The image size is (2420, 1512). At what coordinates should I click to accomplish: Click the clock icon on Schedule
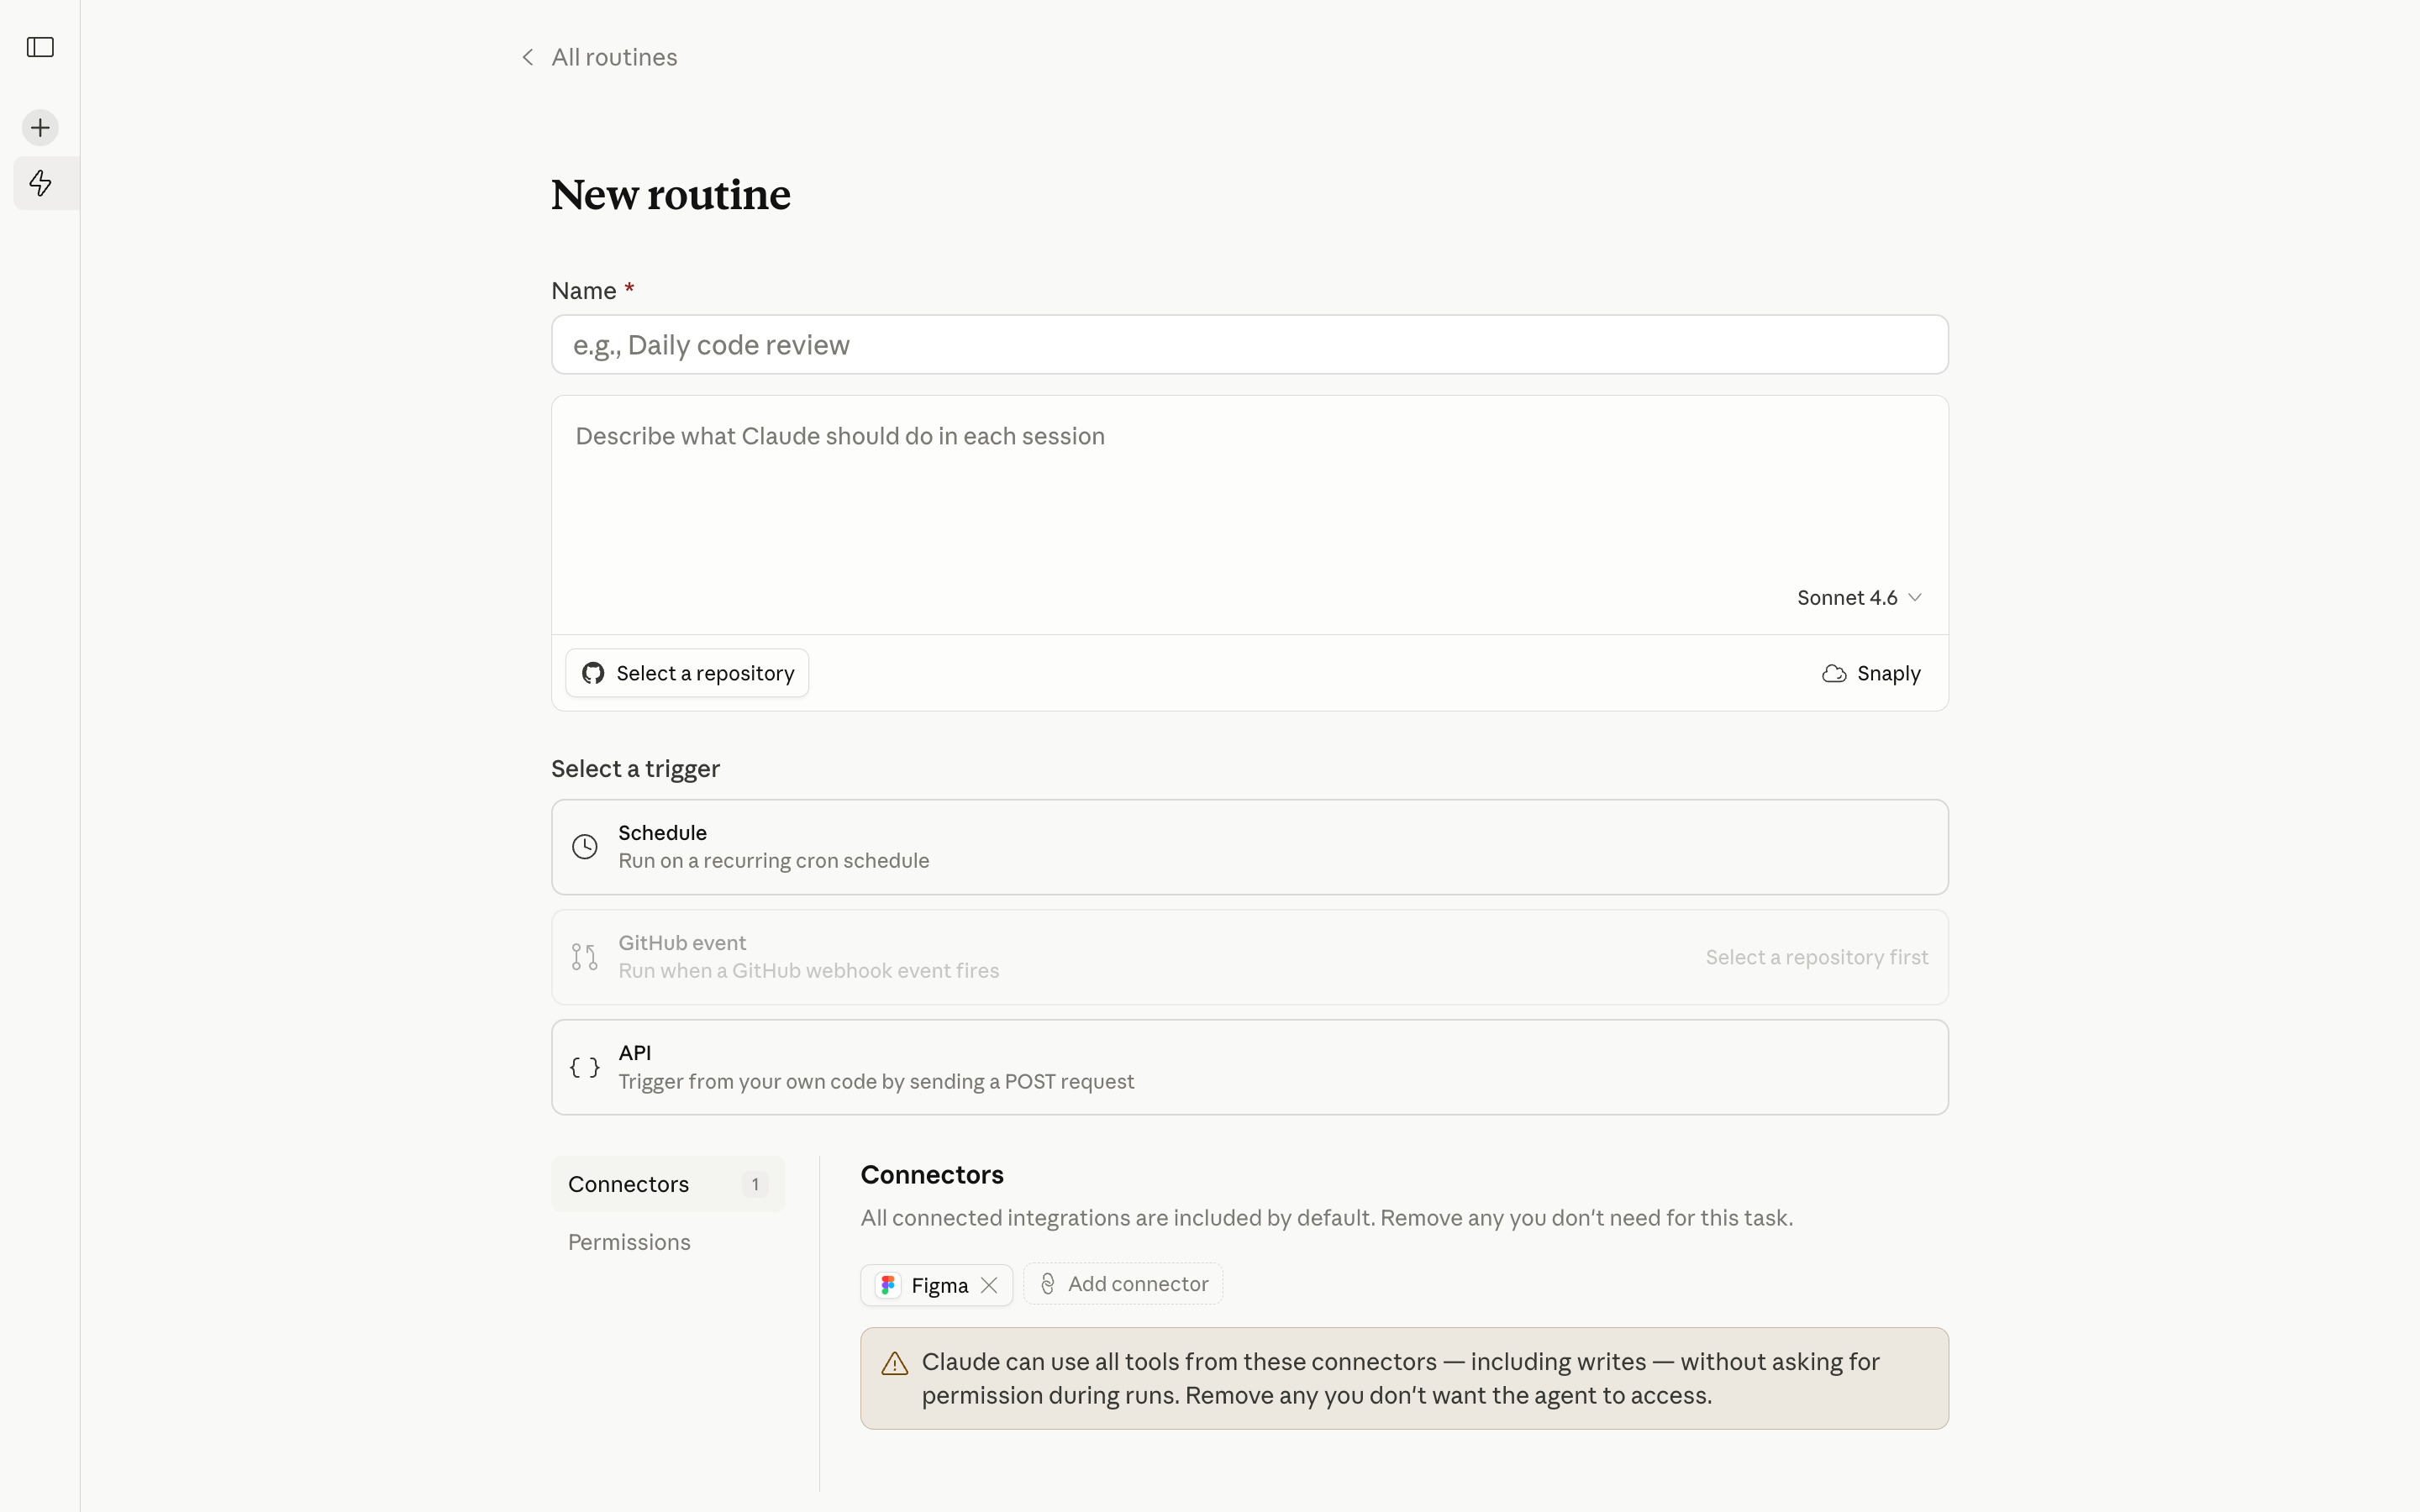585,847
